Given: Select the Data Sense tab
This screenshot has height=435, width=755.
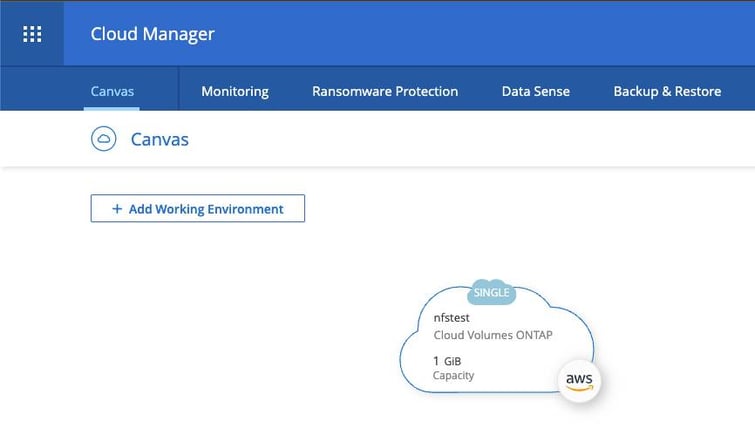Looking at the screenshot, I should pos(535,91).
